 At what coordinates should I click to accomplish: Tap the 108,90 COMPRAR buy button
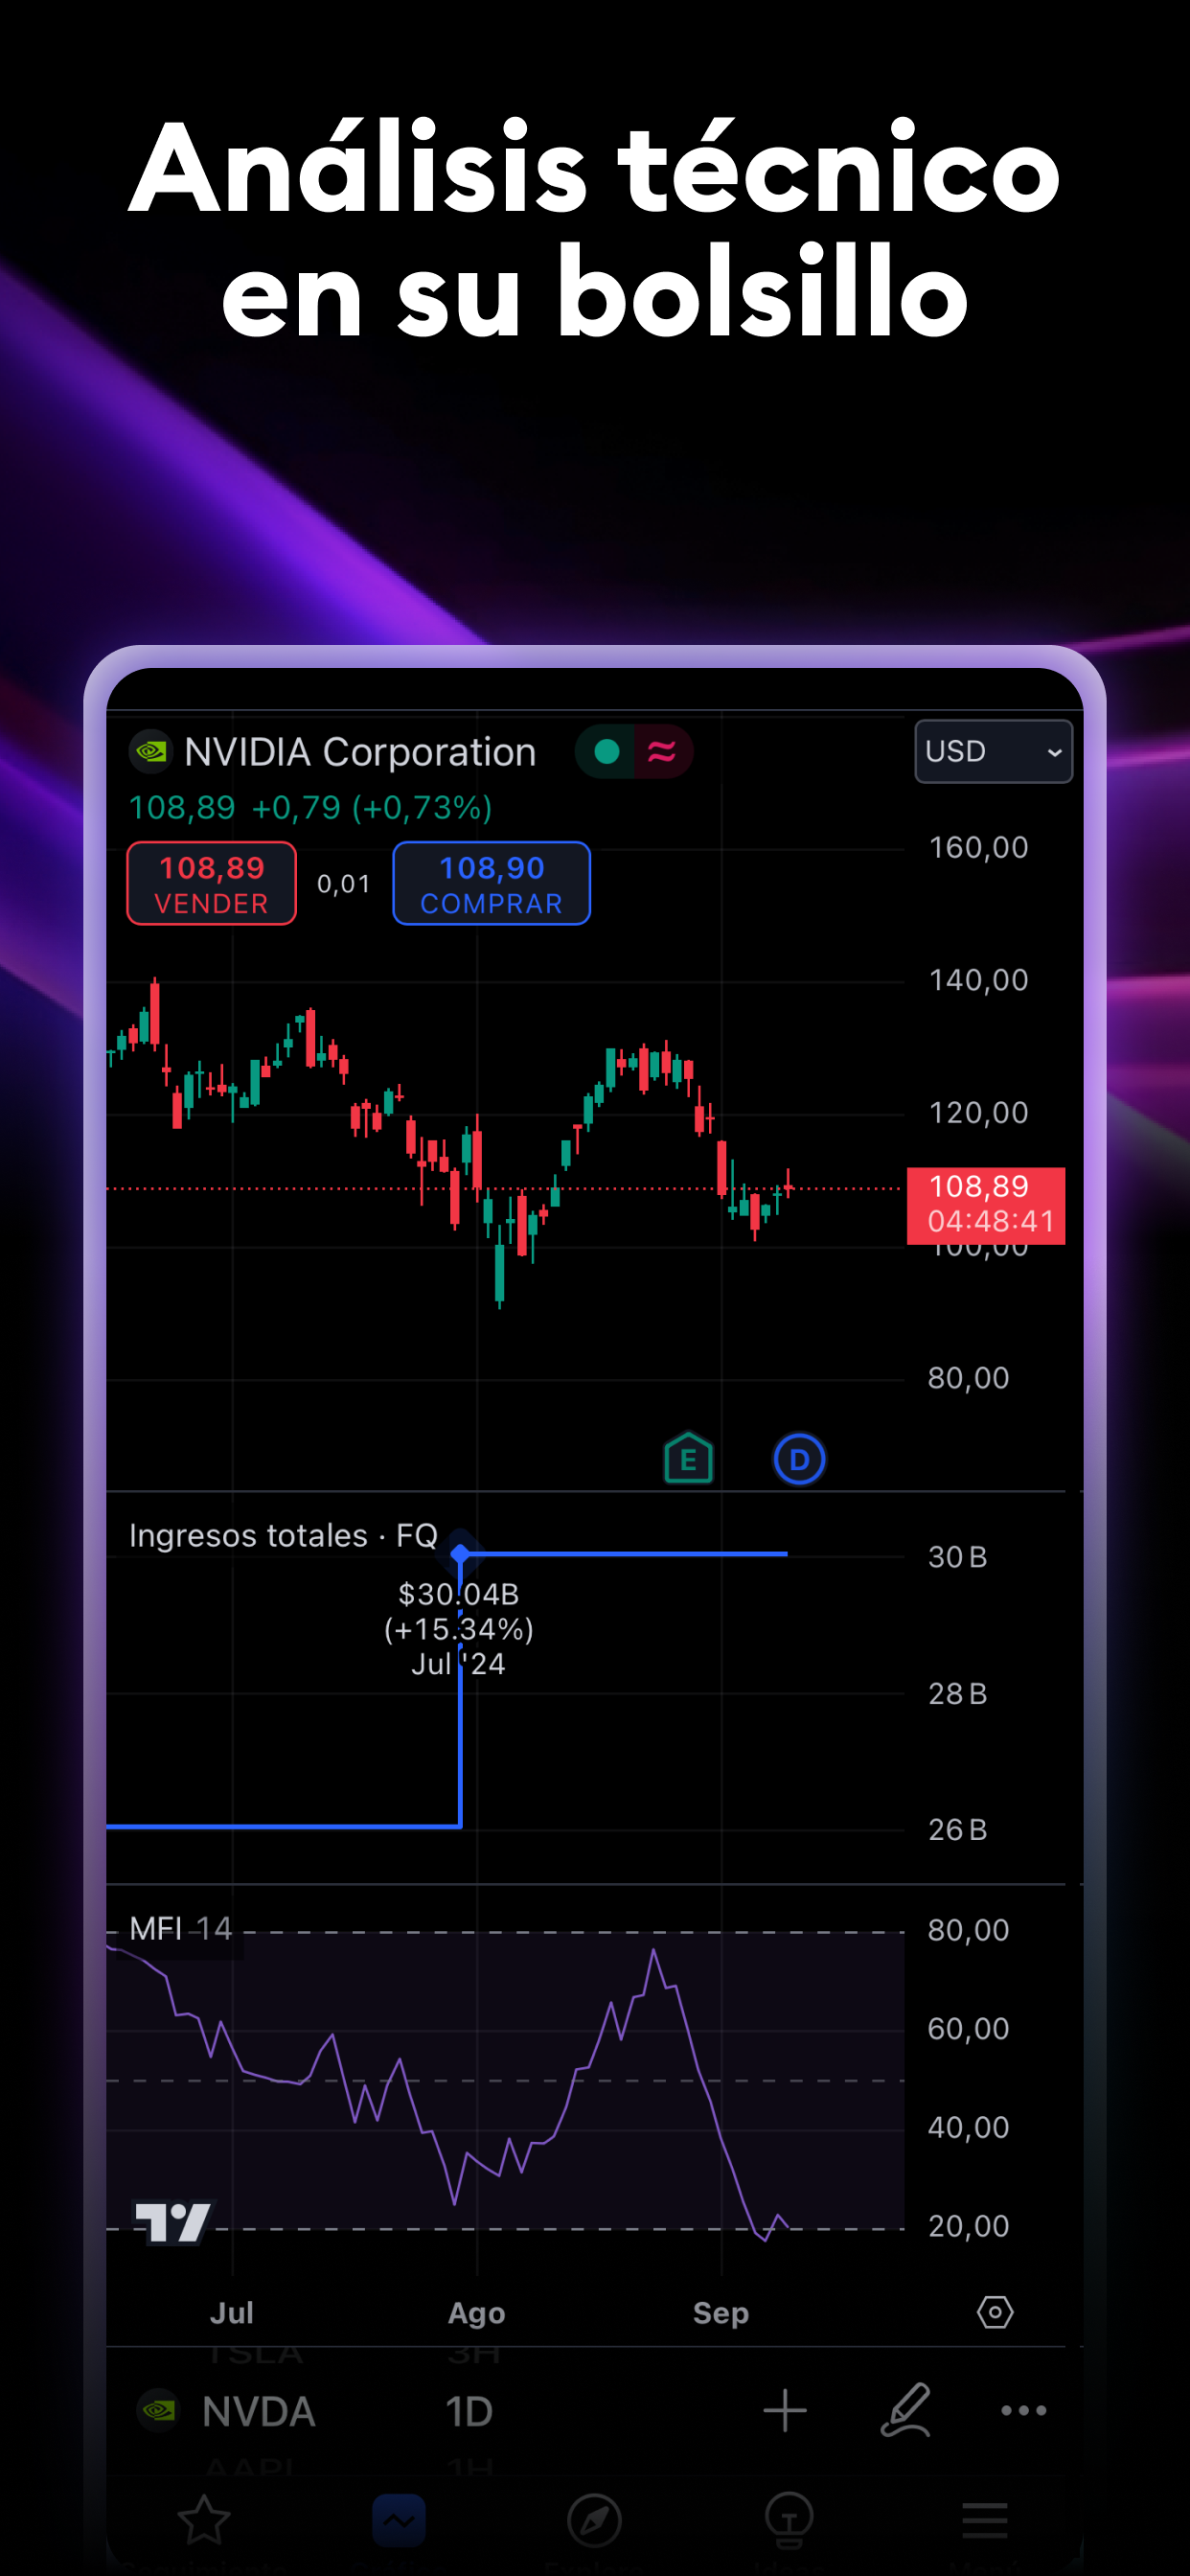[492, 884]
